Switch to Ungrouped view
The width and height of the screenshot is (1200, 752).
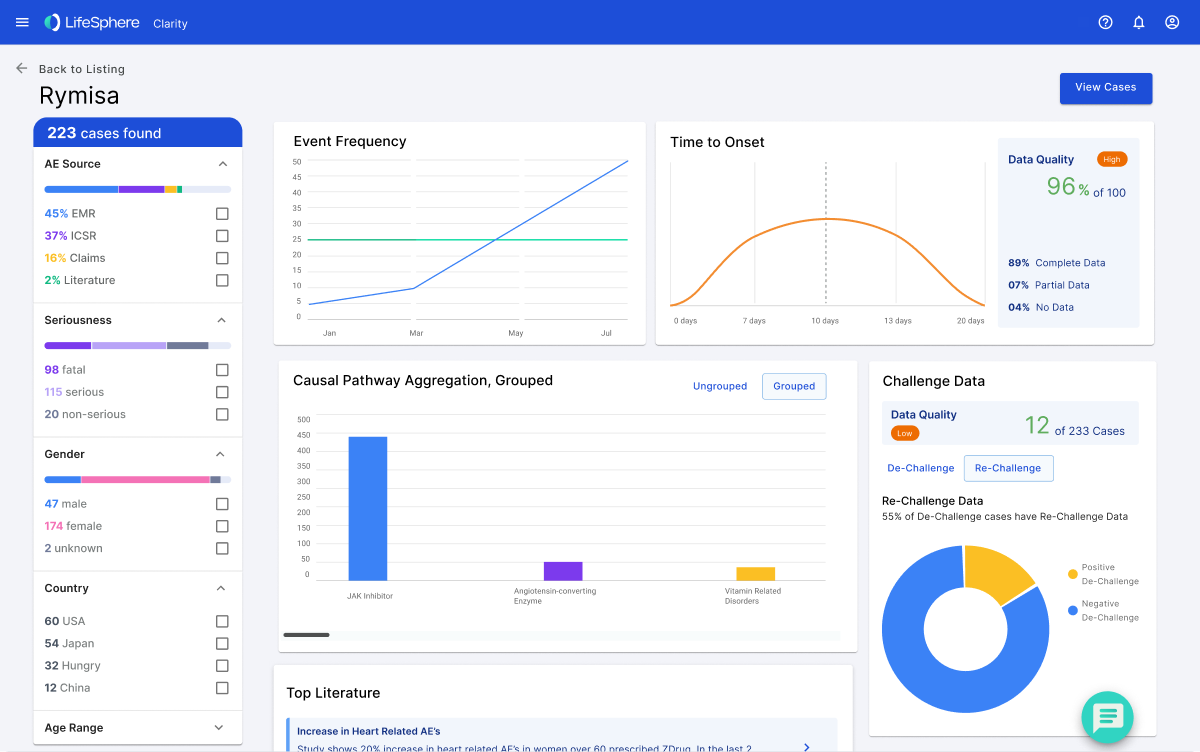click(x=720, y=386)
